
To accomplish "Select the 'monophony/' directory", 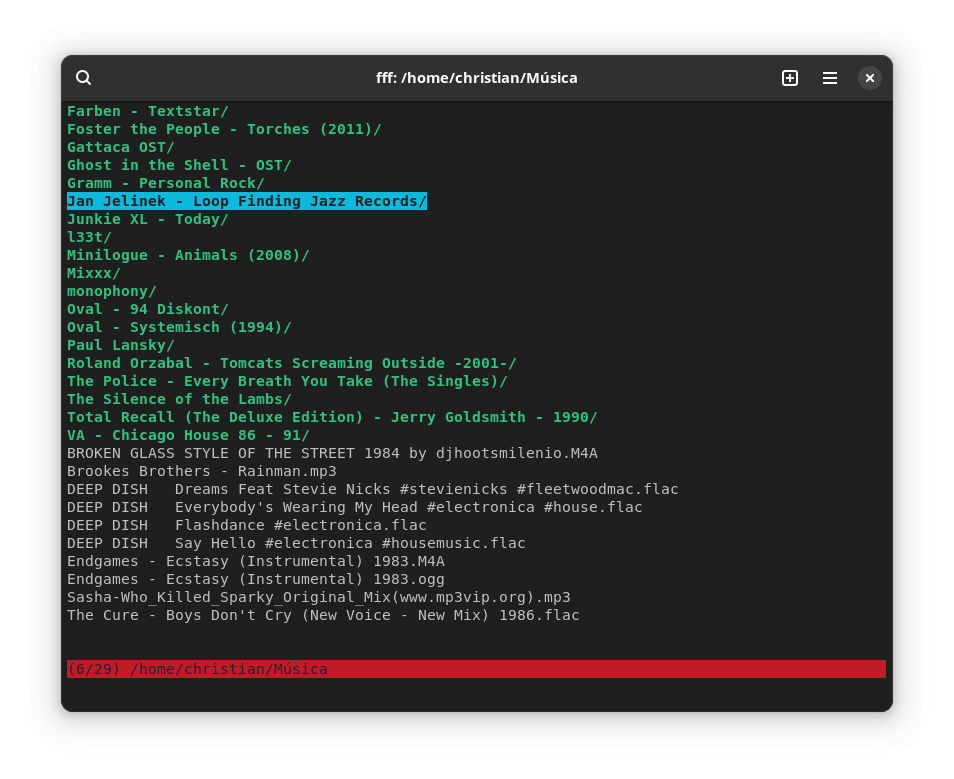I will pyautogui.click(x=111, y=292).
